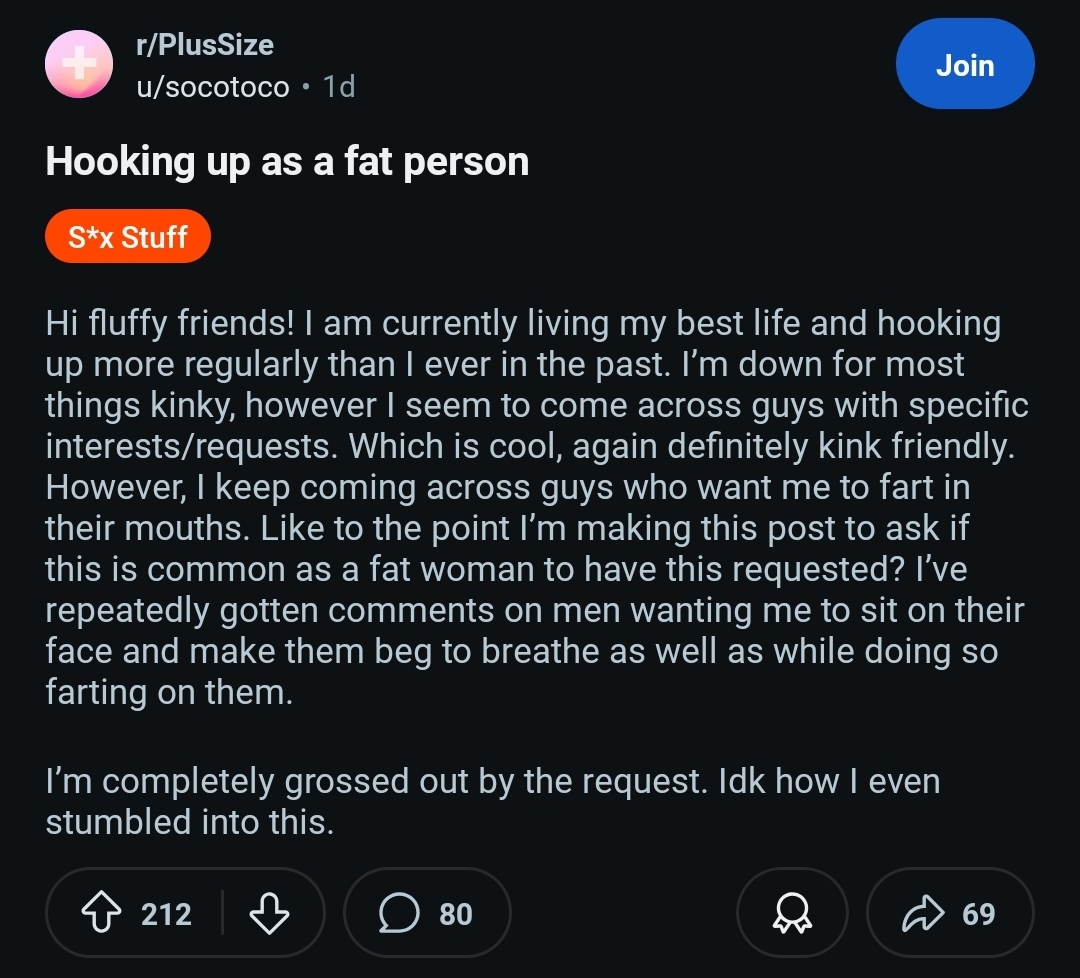
Task: Click the divider between vote arrows
Action: click(222, 913)
